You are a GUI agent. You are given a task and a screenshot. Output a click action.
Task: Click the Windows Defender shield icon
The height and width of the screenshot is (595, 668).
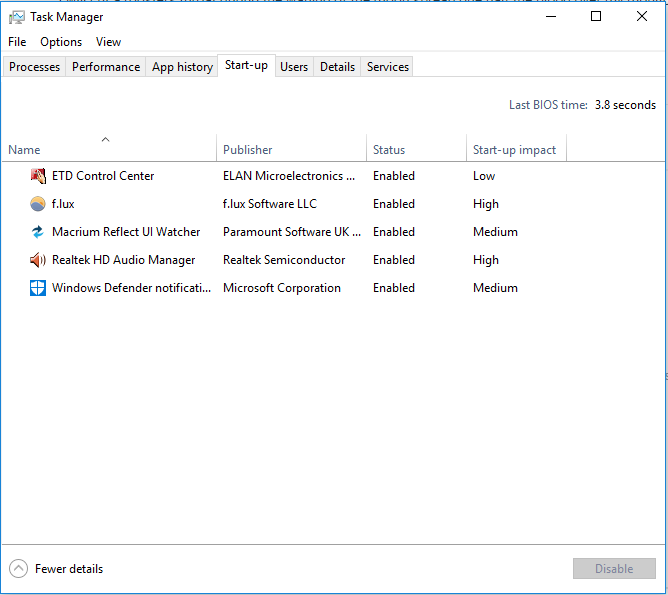tap(38, 288)
